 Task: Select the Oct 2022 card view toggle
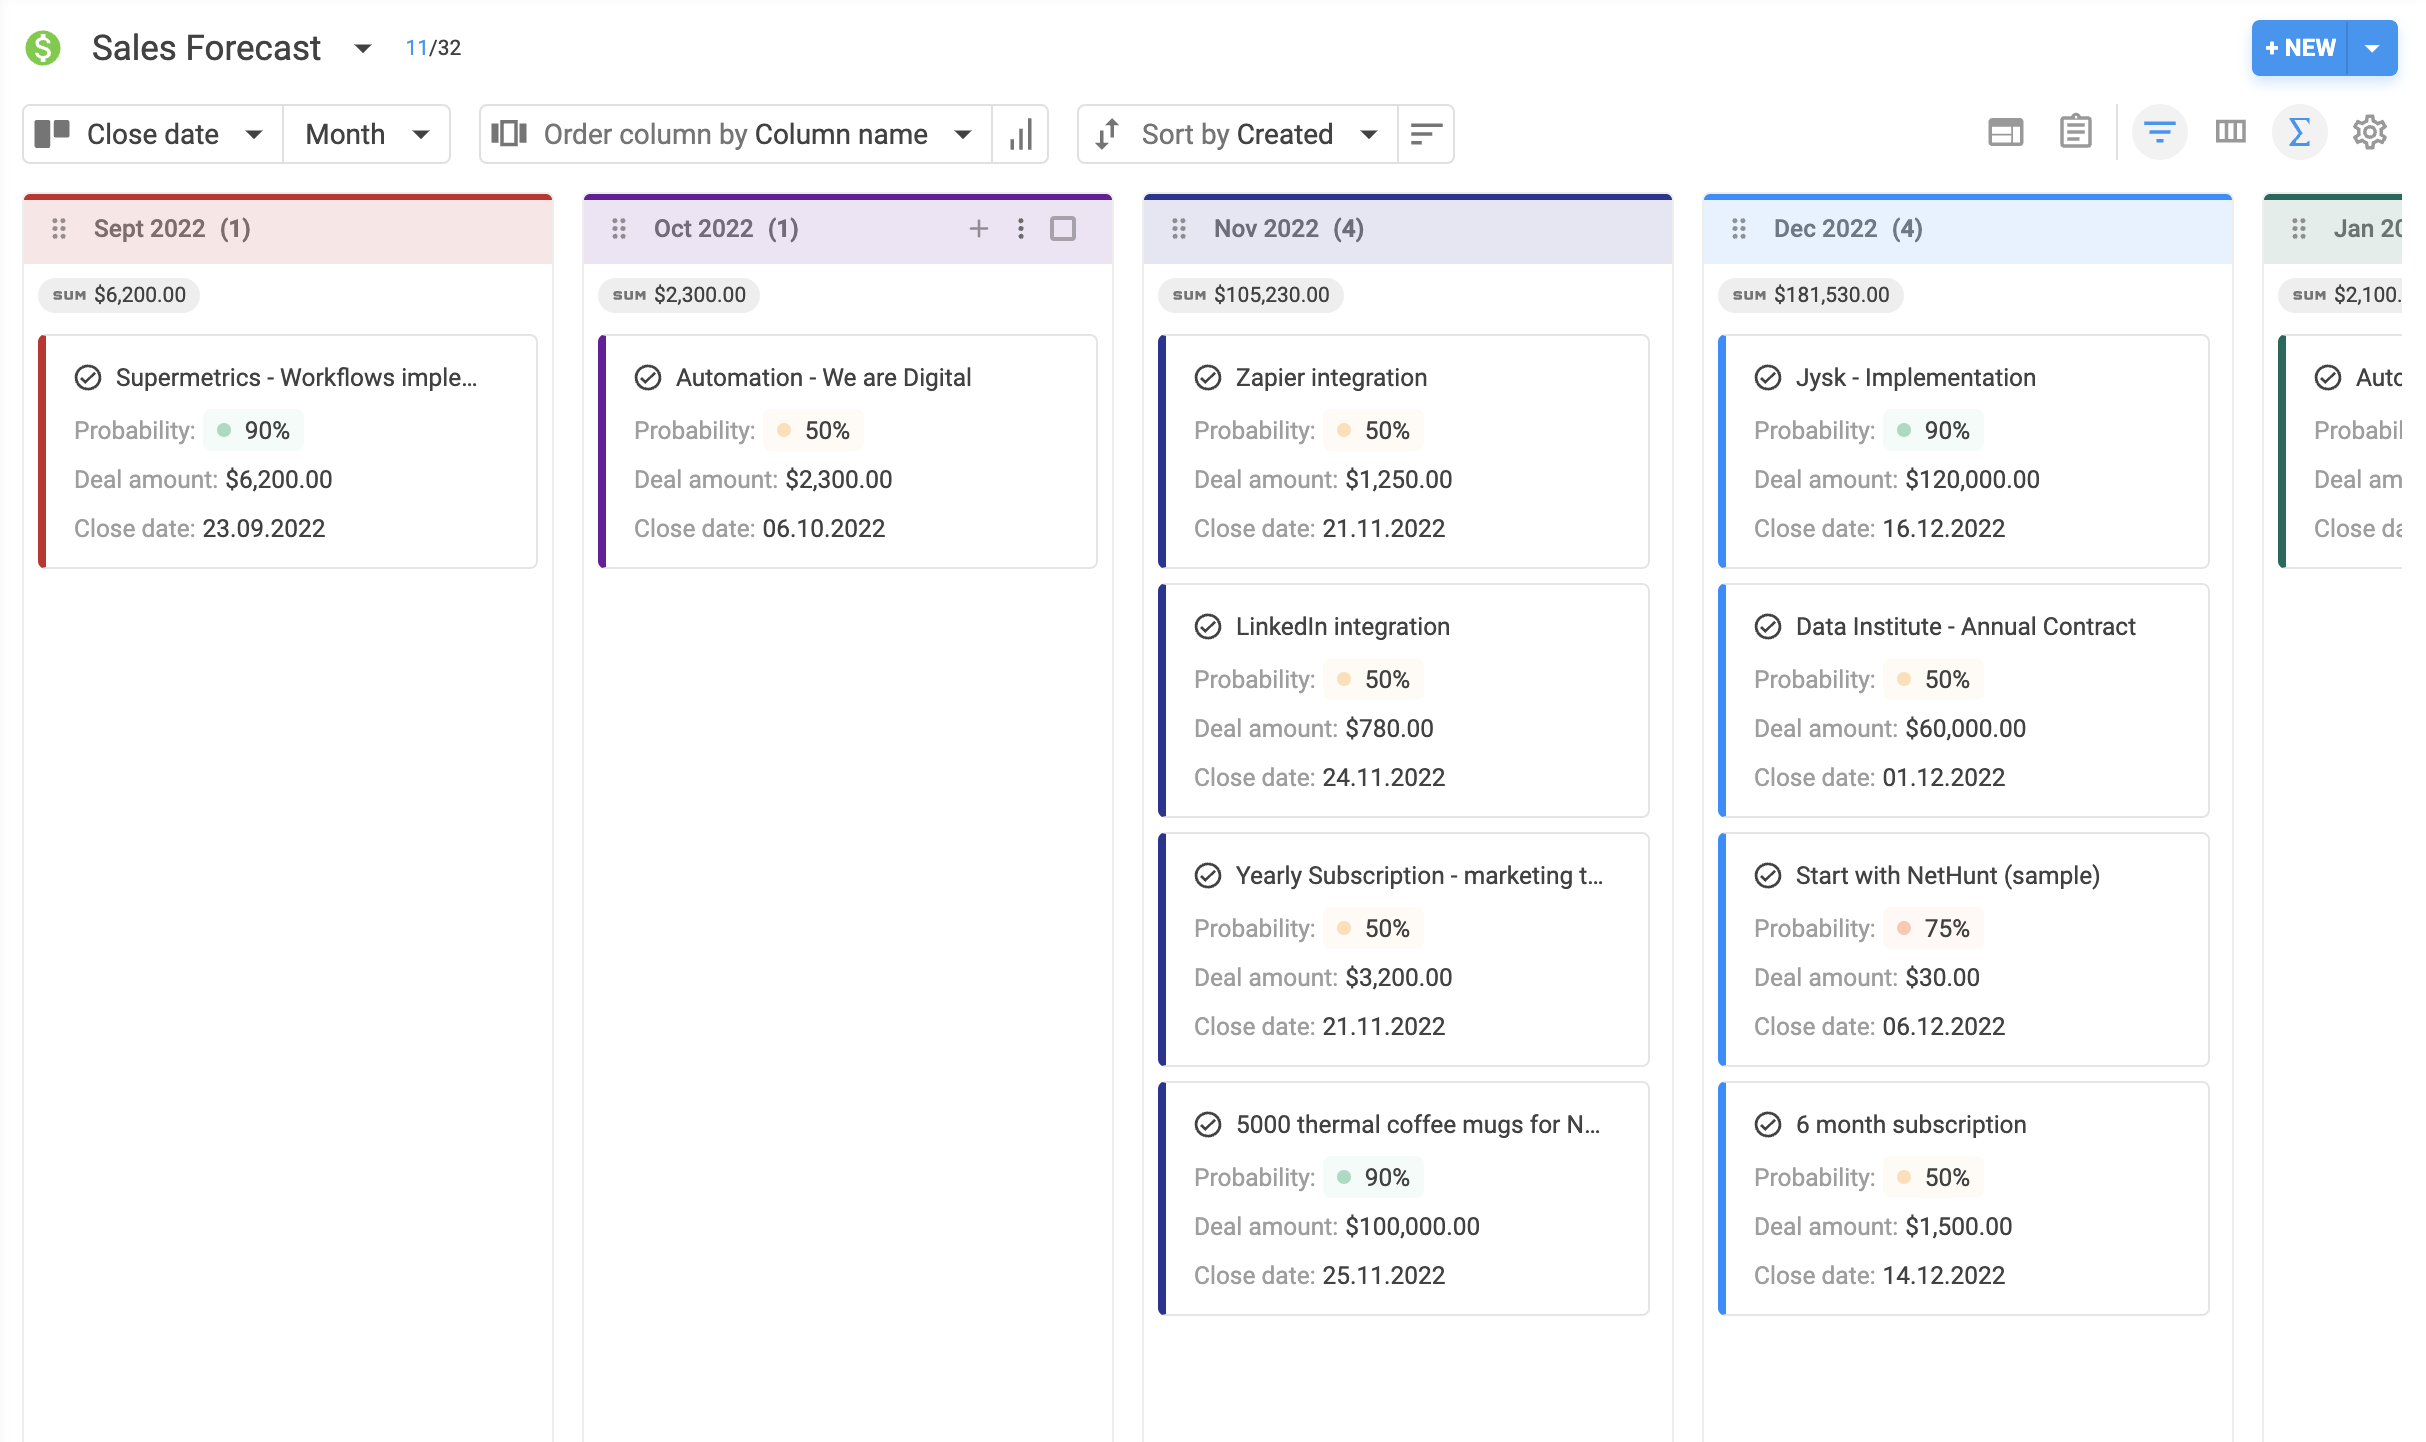pyautogui.click(x=1065, y=227)
